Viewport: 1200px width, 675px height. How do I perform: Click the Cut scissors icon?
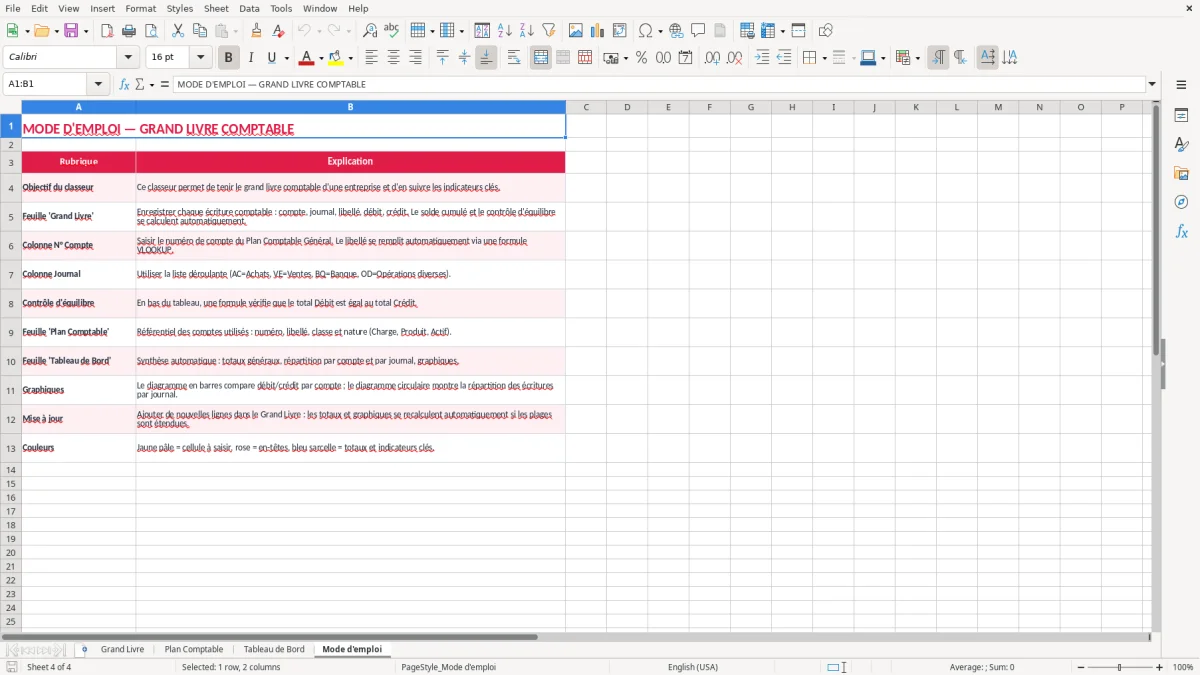coord(177,31)
